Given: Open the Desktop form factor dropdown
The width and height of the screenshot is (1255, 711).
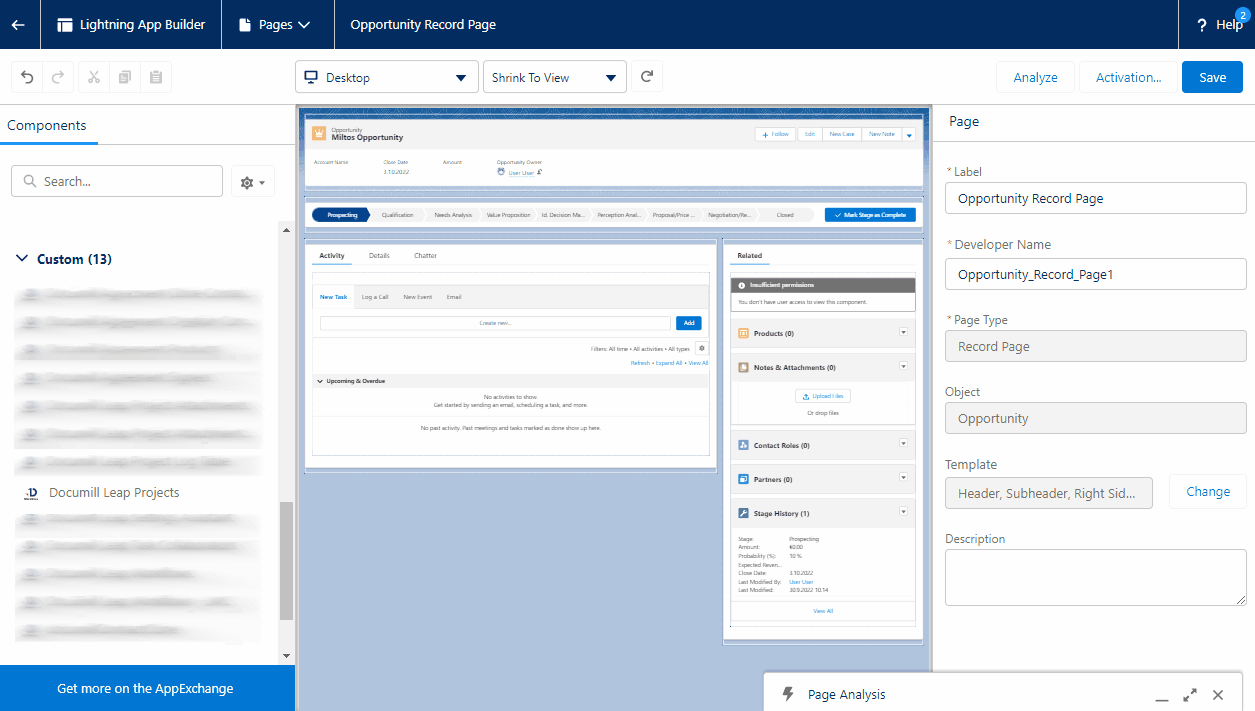Looking at the screenshot, I should point(386,78).
